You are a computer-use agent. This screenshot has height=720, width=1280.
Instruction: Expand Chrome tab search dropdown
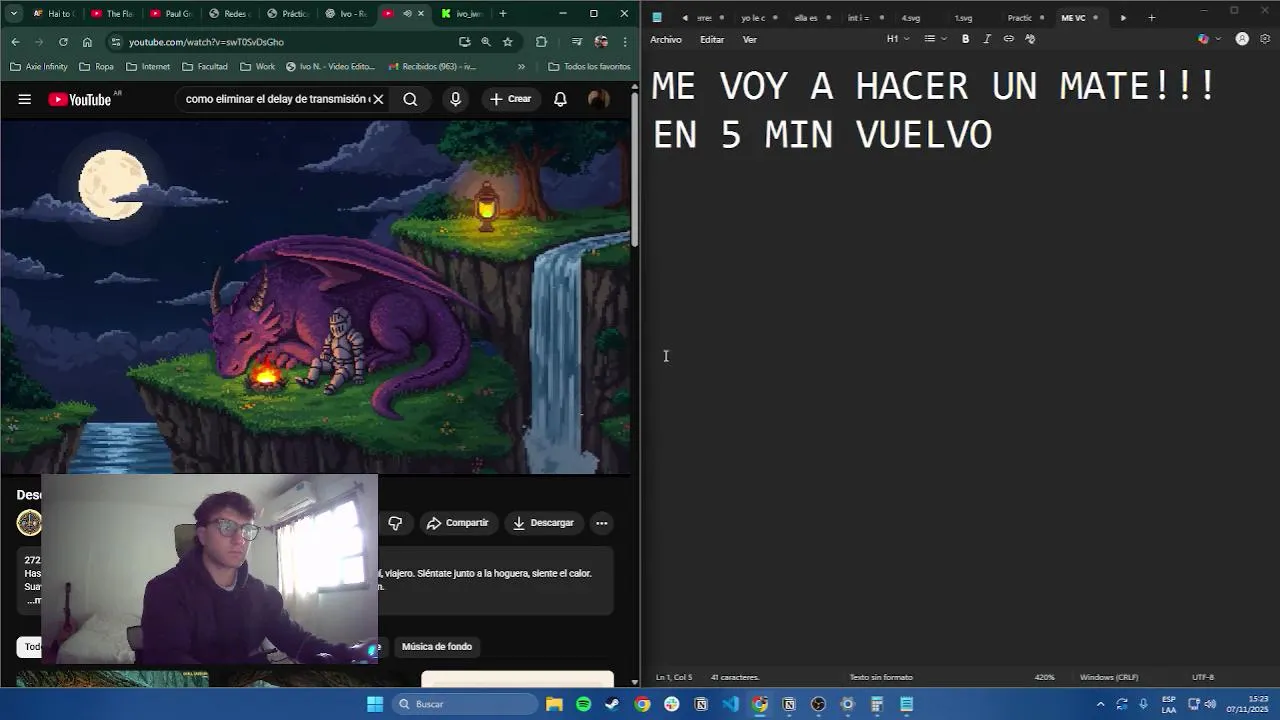pos(13,14)
